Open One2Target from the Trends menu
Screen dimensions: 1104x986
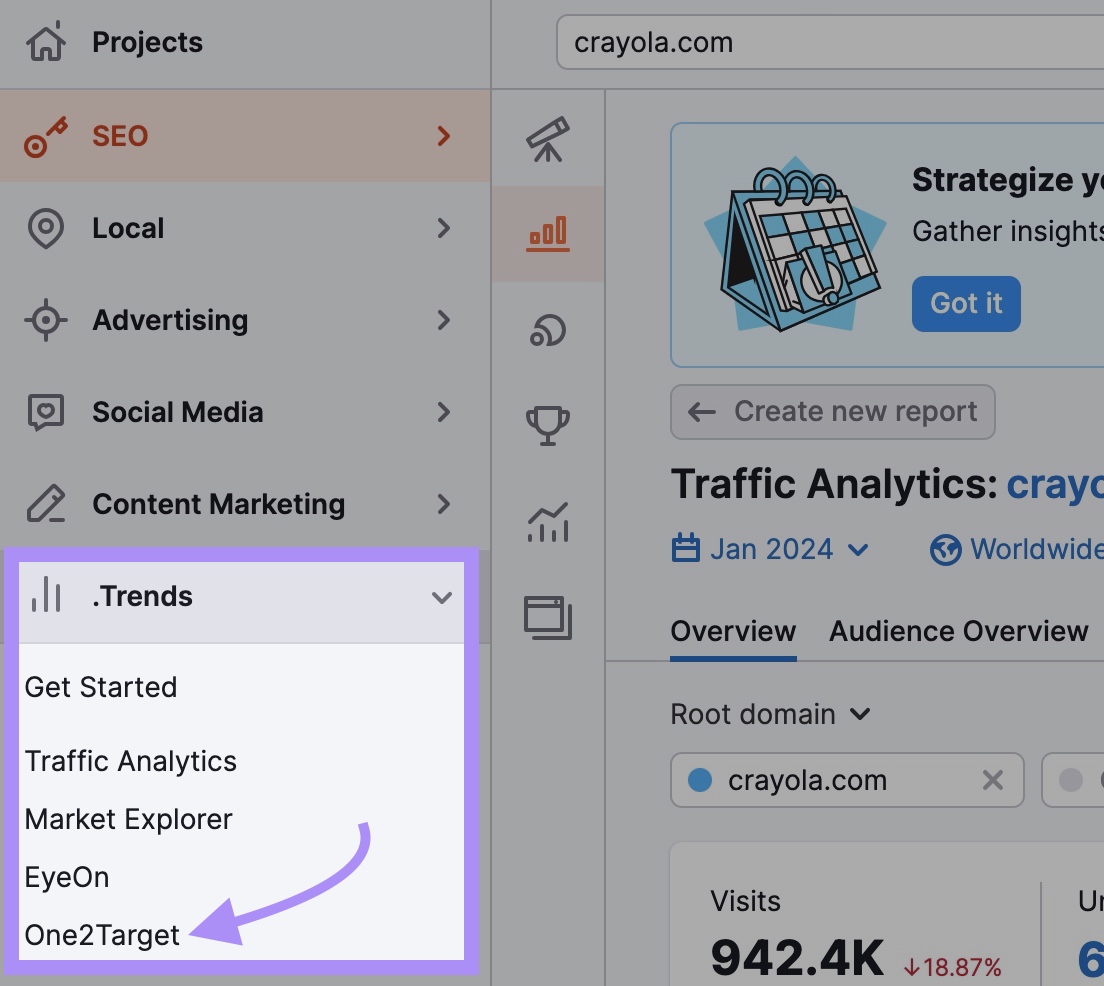pos(101,934)
